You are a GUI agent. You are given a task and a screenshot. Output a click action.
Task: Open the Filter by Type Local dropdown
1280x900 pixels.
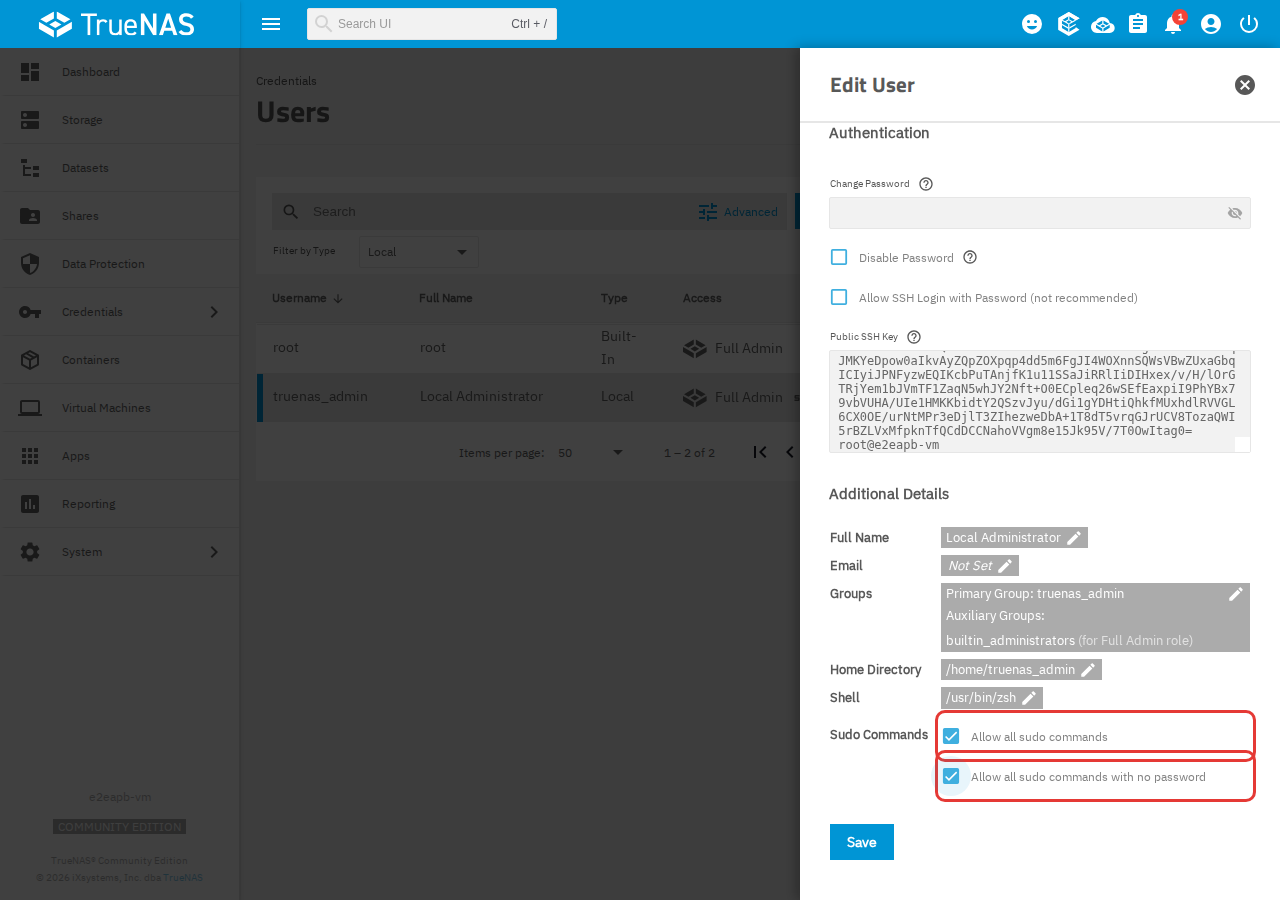coord(418,252)
